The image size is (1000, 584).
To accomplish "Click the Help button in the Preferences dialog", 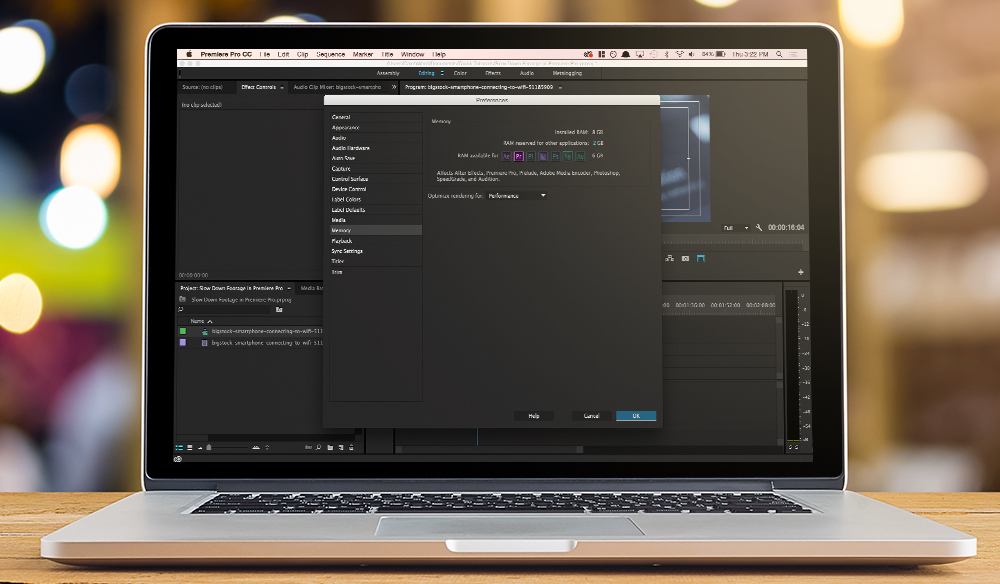I will (533, 415).
